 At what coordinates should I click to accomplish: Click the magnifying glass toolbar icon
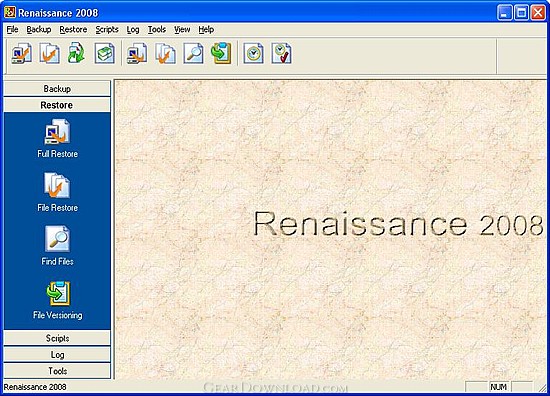193,53
